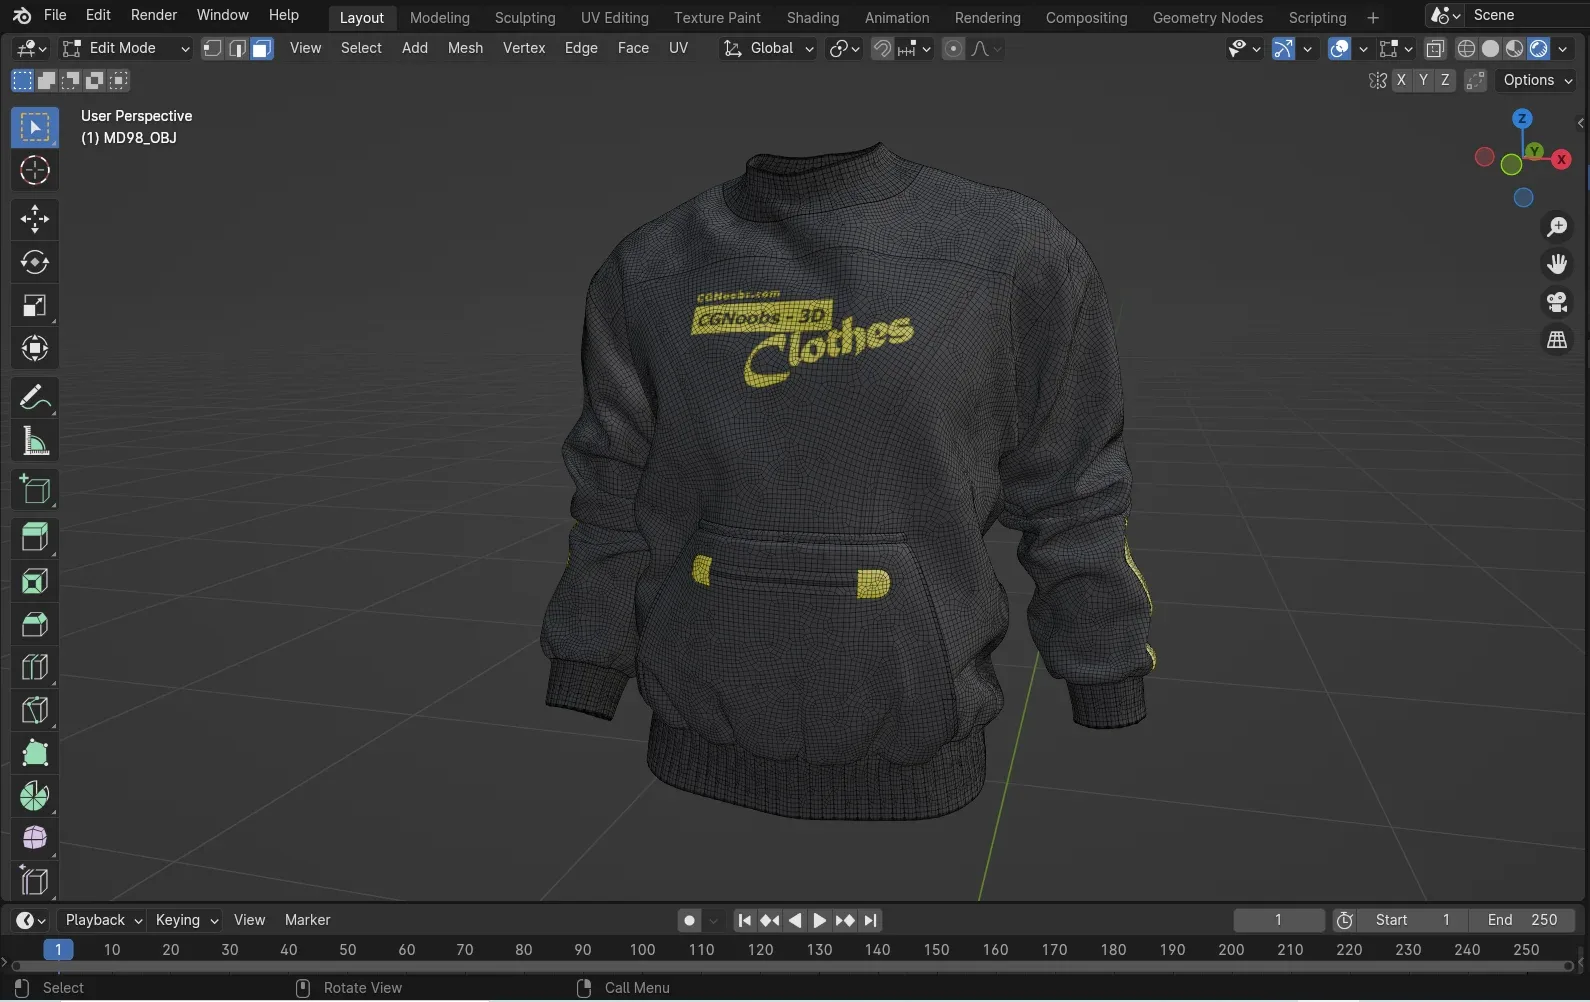Toggle proportional editing

pos(953,48)
